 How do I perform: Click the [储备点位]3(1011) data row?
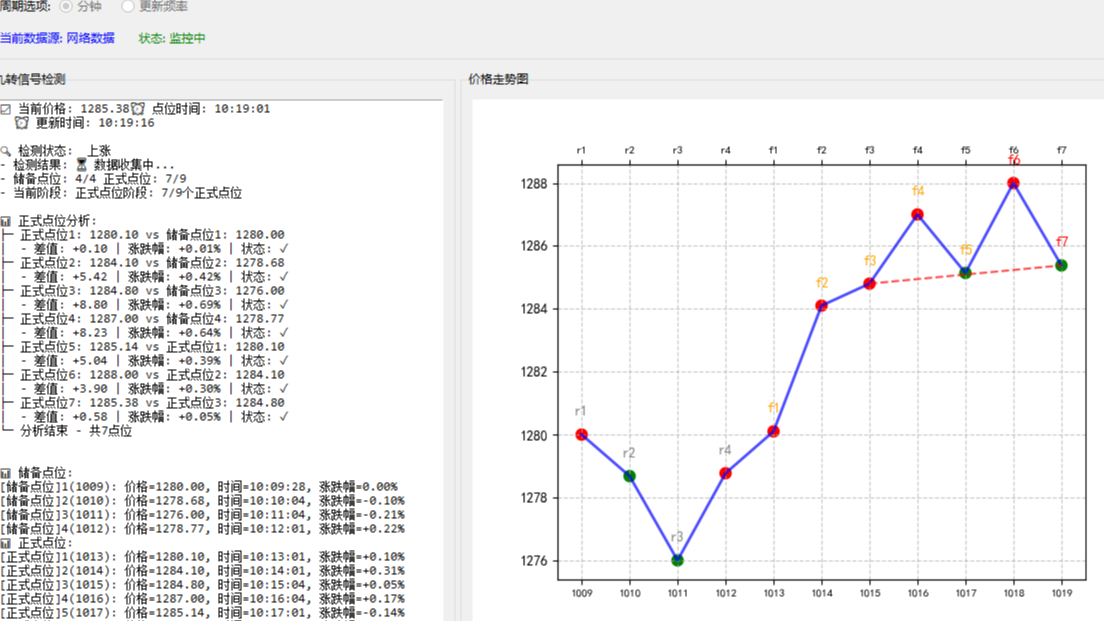203,515
